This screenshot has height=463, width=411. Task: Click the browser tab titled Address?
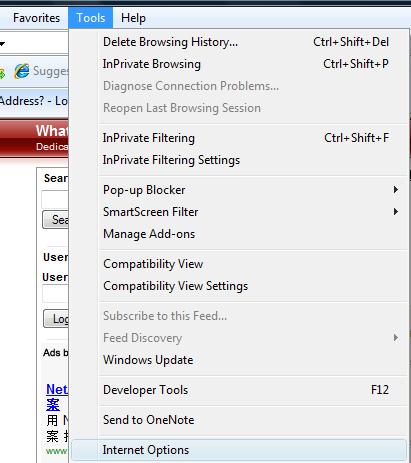pyautogui.click(x=34, y=101)
